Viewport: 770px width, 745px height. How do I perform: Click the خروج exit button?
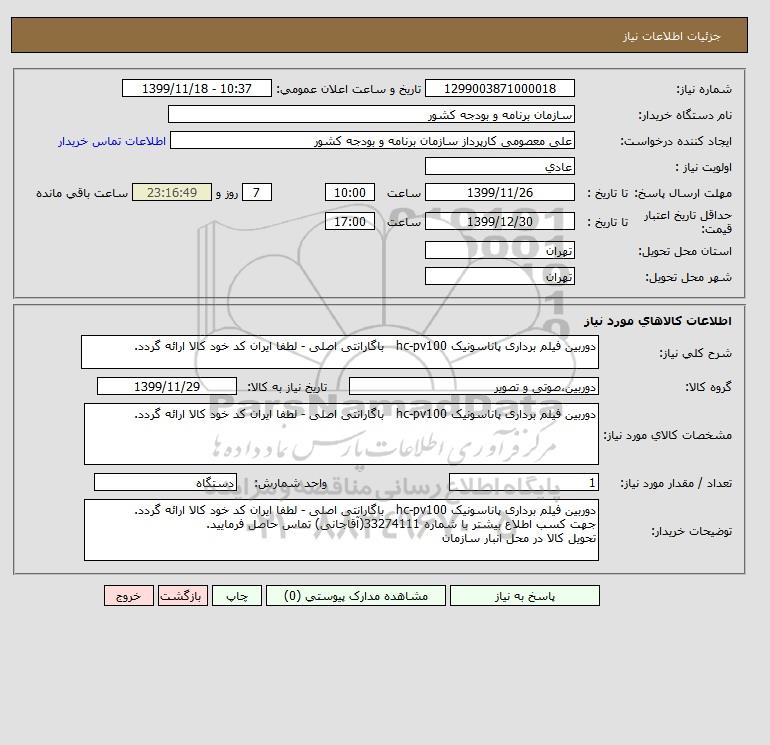click(129, 595)
